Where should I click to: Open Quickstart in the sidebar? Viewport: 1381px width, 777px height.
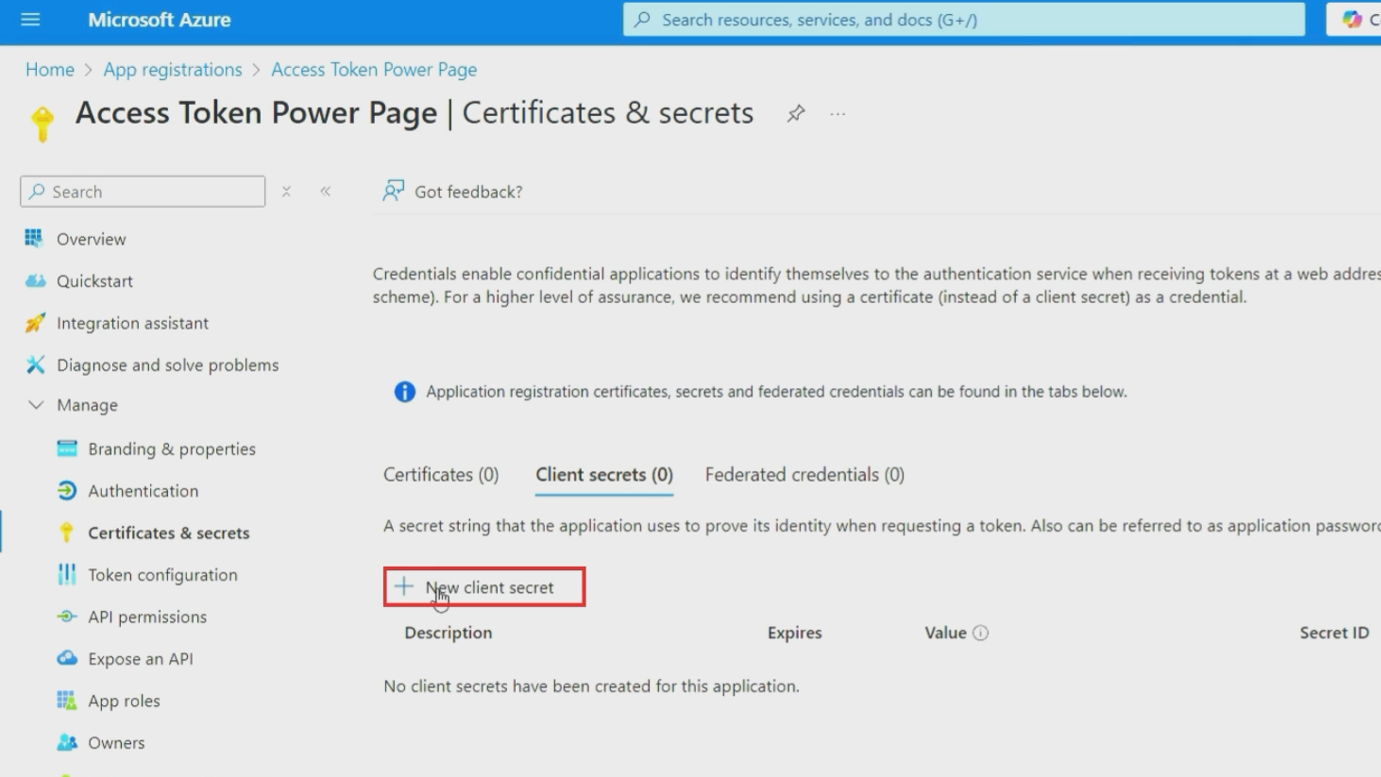(x=95, y=281)
